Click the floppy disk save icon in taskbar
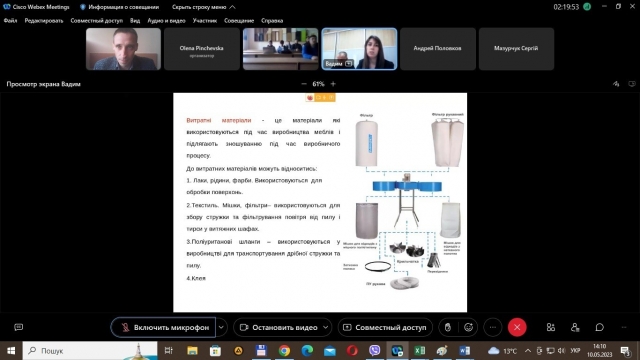 261,351
